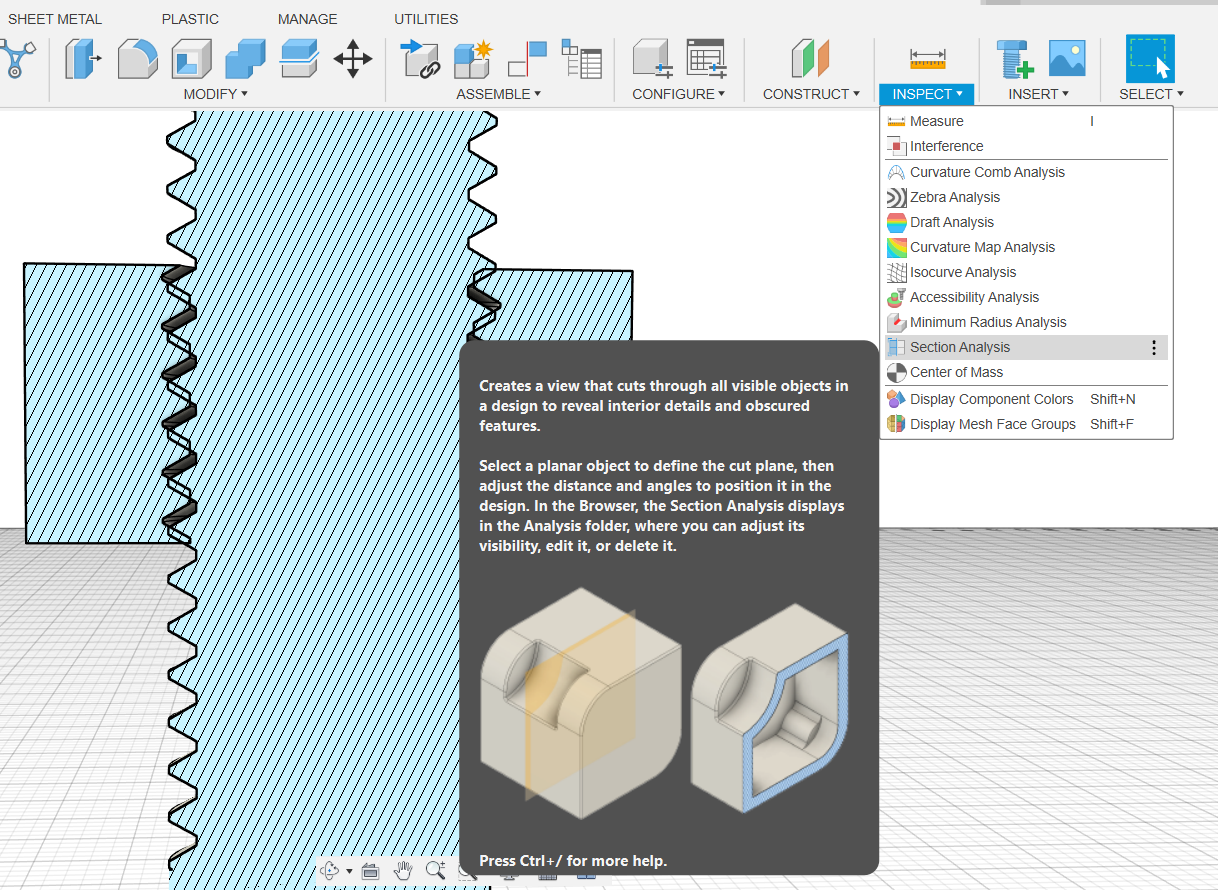
Task: Click the Insert image canvas icon
Action: tap(1067, 58)
